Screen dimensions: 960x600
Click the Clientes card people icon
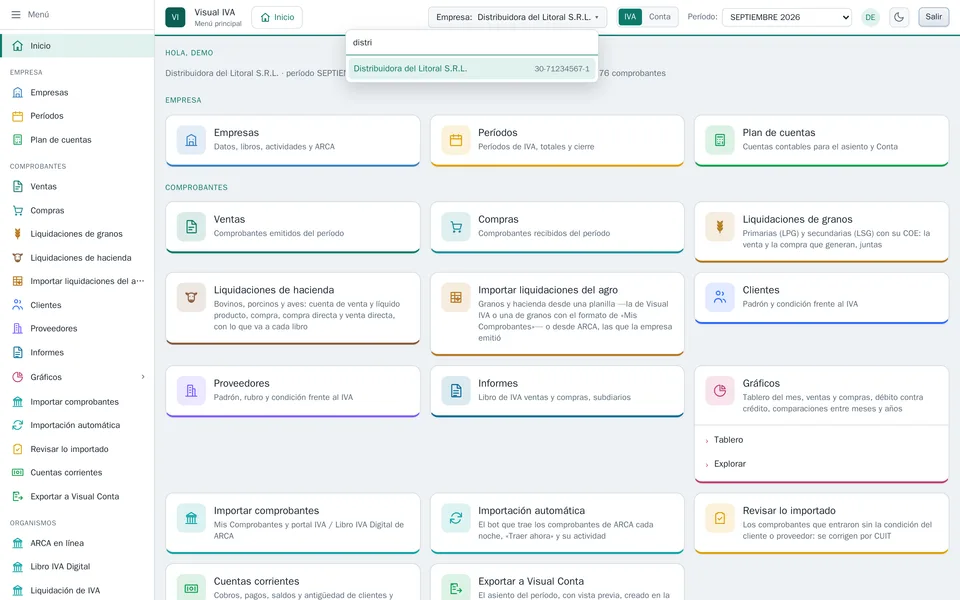point(719,298)
